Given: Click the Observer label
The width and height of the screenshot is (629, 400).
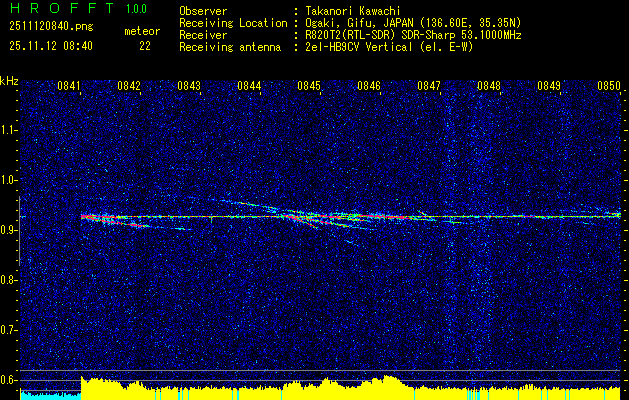Looking at the screenshot, I should coord(203,11).
